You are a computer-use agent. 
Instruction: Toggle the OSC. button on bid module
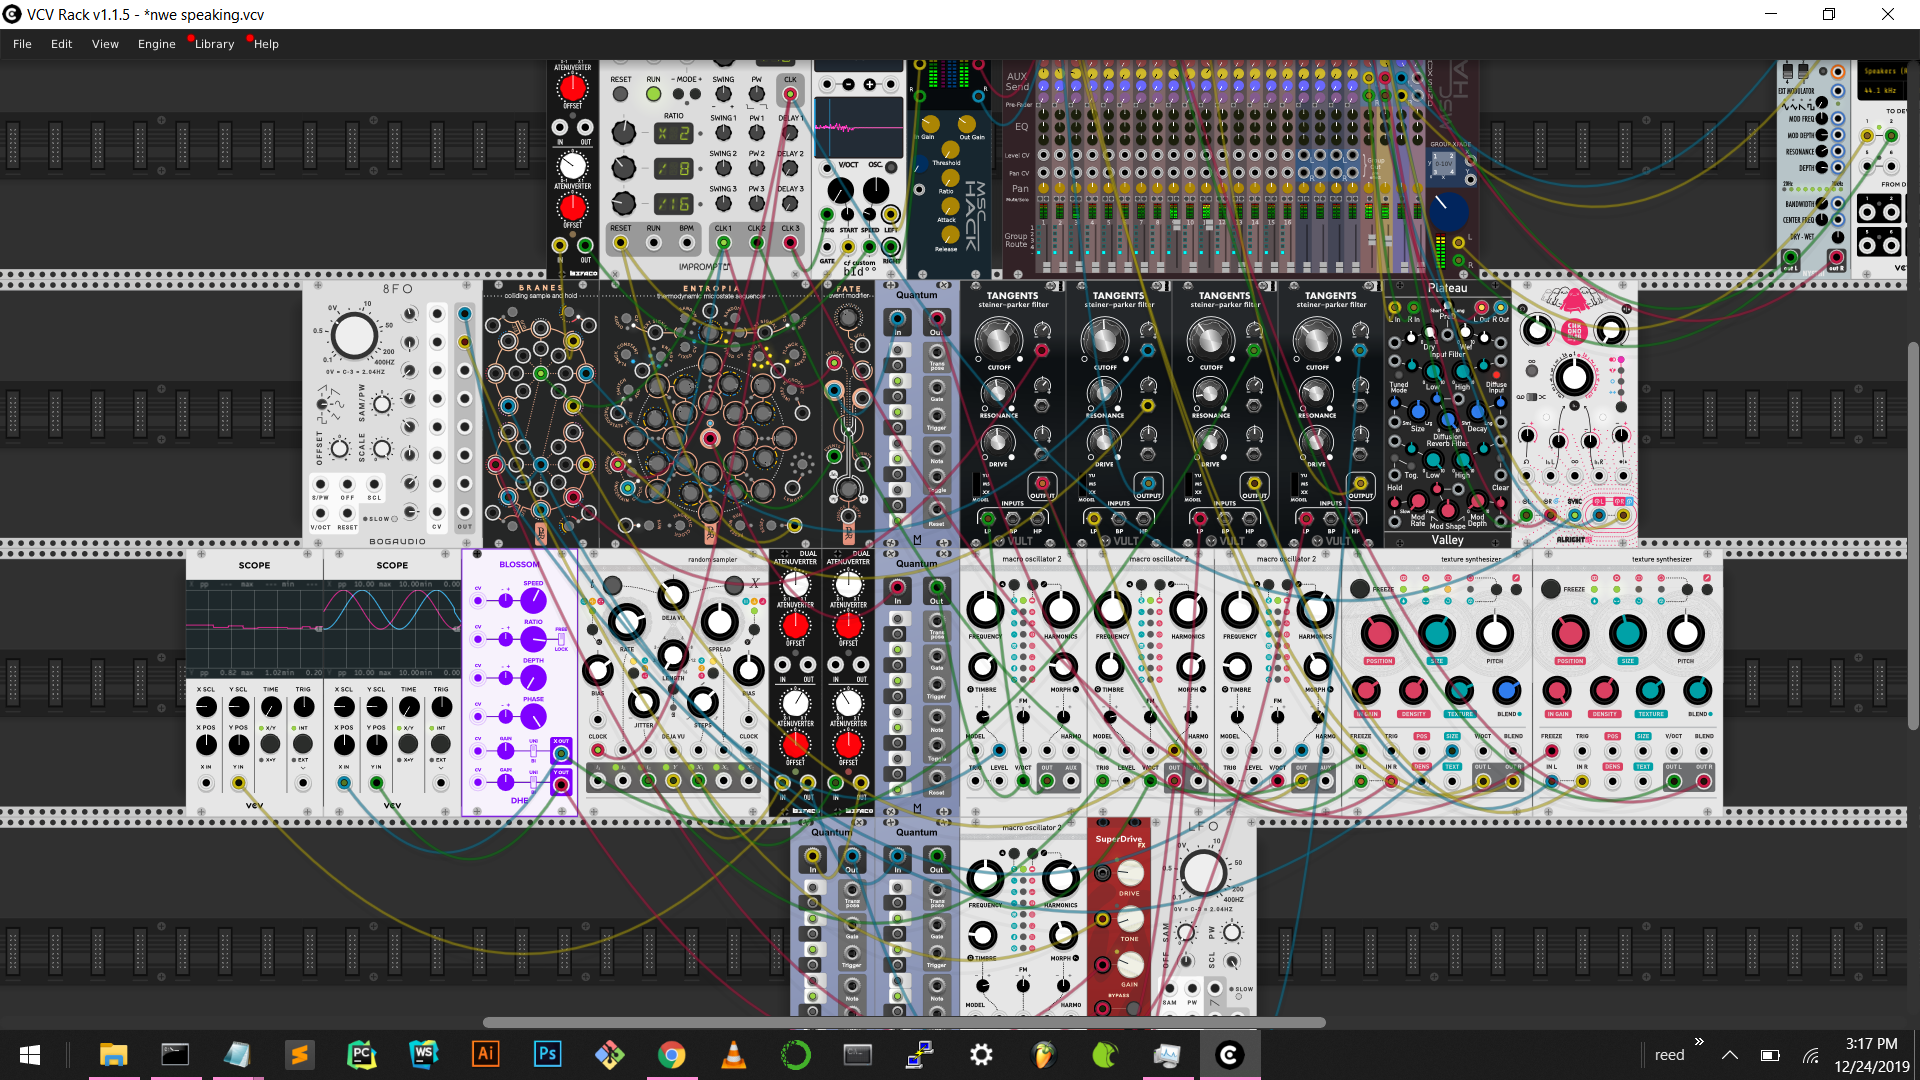[891, 167]
